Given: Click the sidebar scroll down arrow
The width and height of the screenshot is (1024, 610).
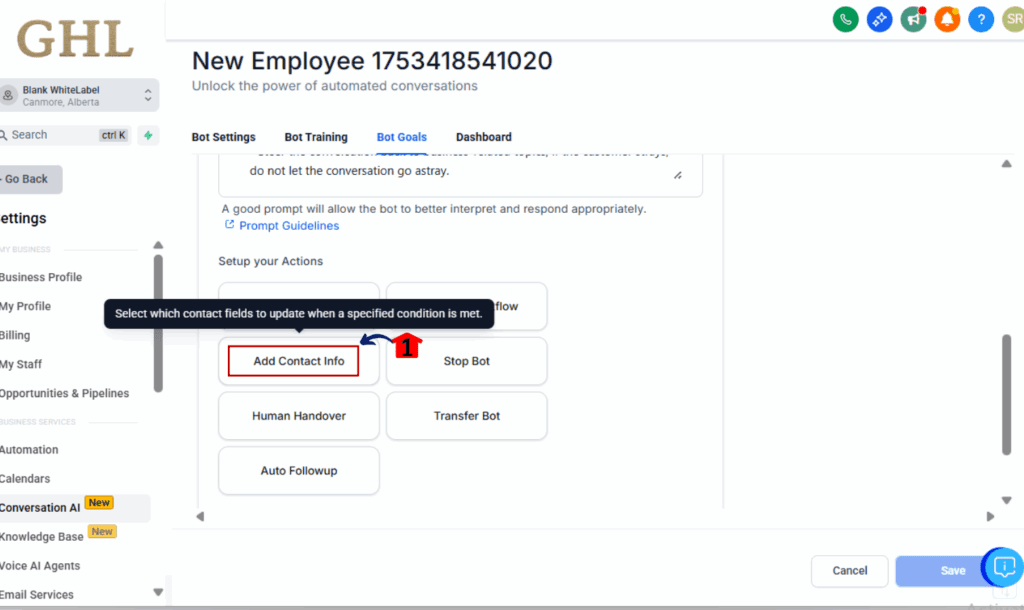Looking at the screenshot, I should [158, 592].
